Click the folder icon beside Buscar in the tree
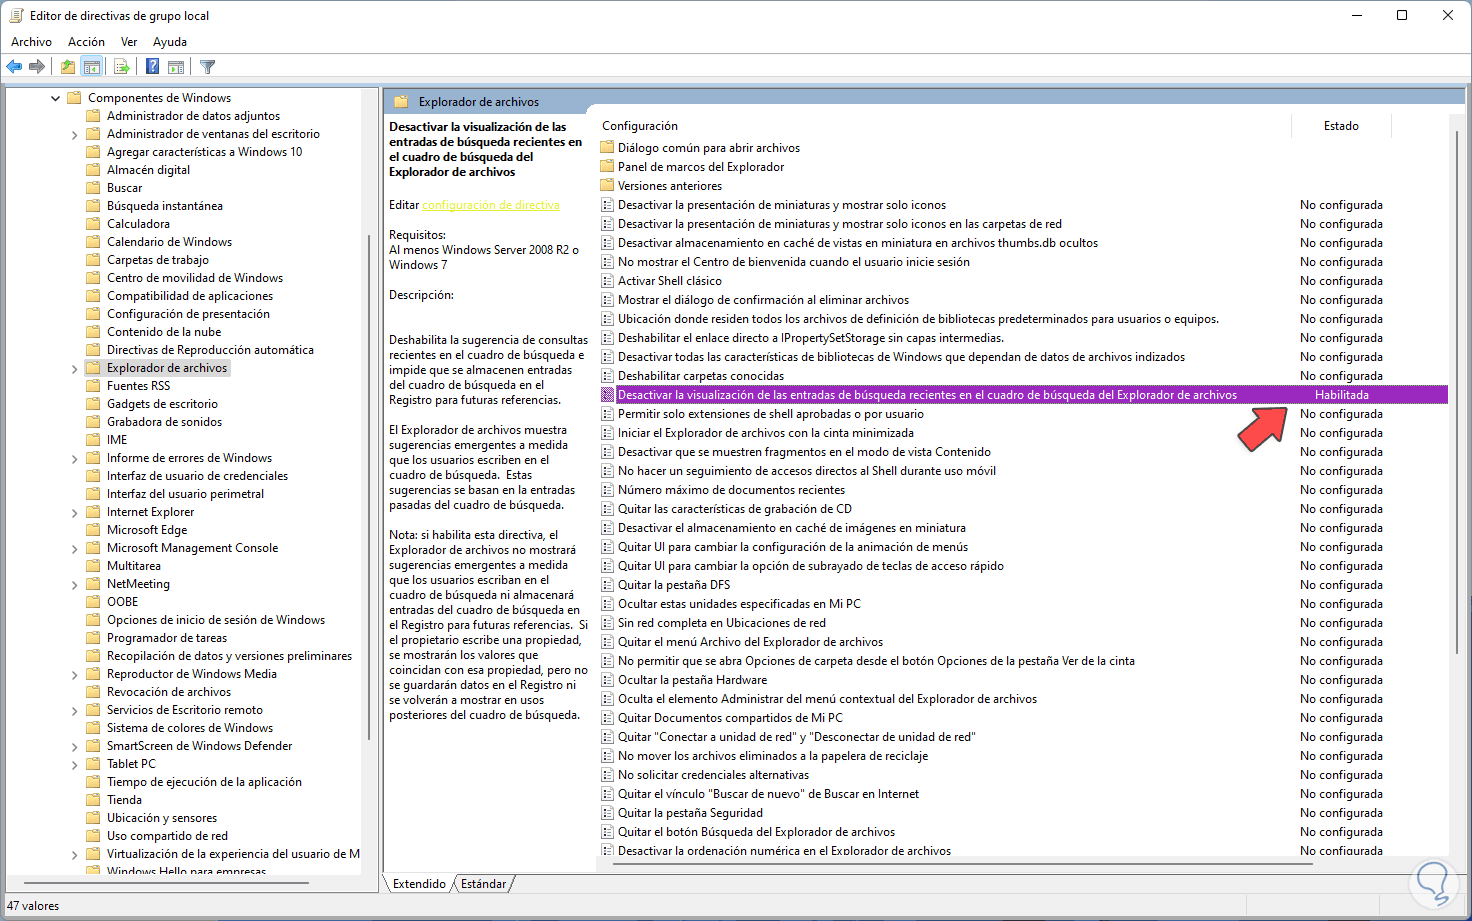 tap(93, 188)
